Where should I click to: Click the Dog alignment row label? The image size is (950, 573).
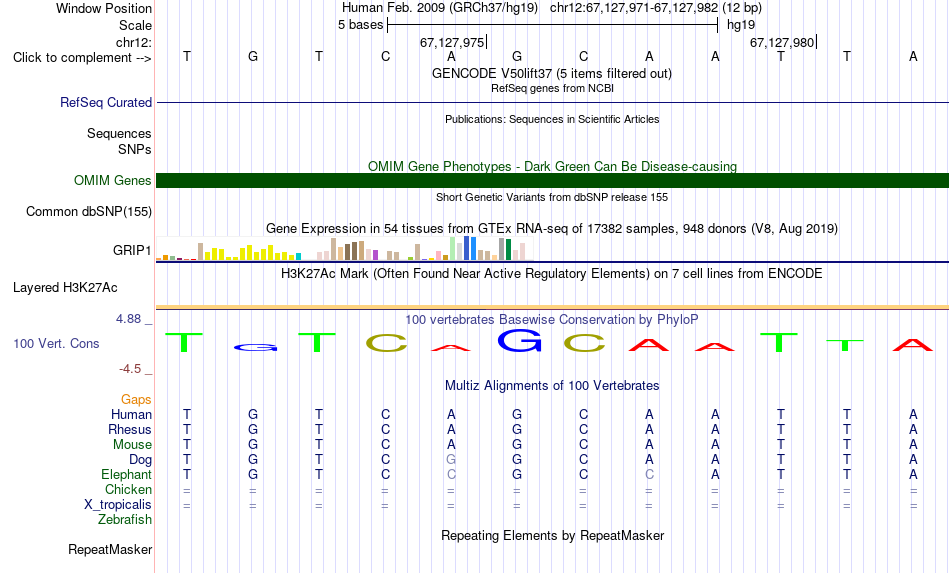[x=140, y=460]
